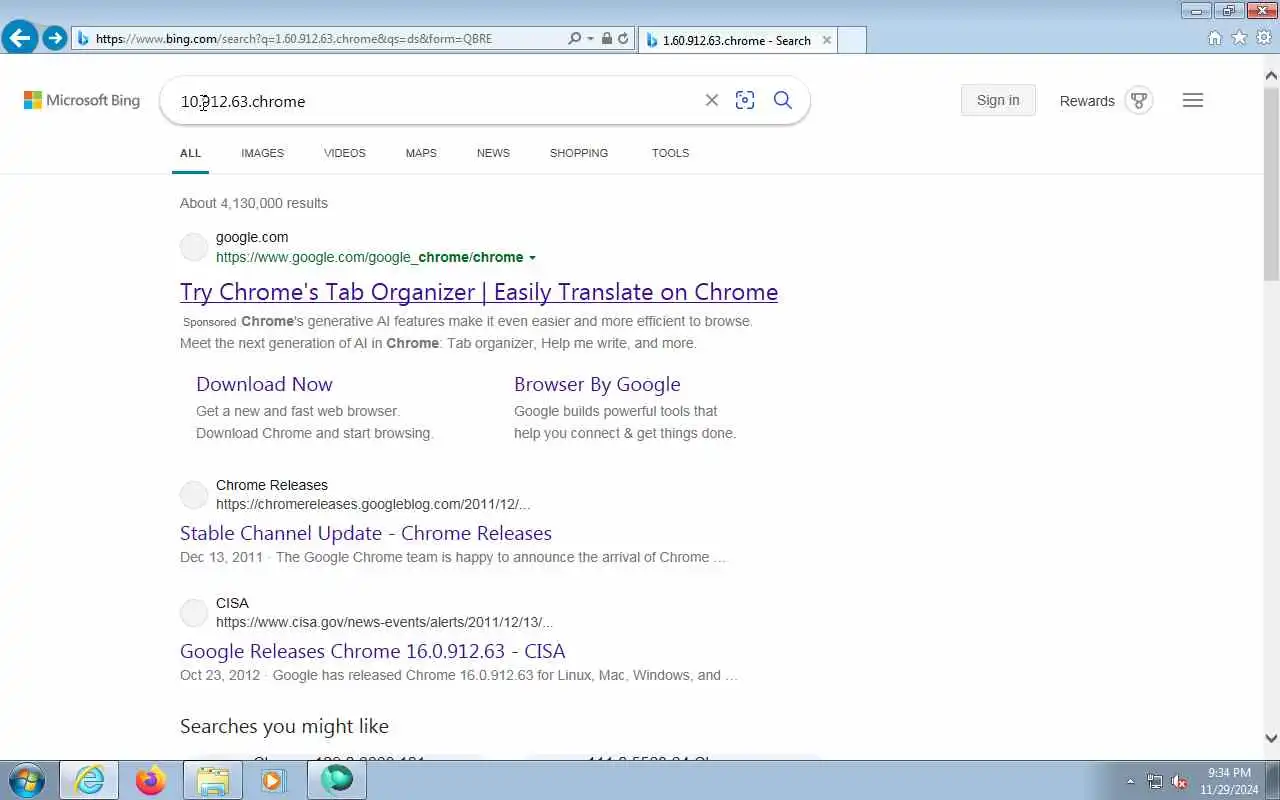Open the TOOLS search options
The height and width of the screenshot is (800, 1280).
670,153
